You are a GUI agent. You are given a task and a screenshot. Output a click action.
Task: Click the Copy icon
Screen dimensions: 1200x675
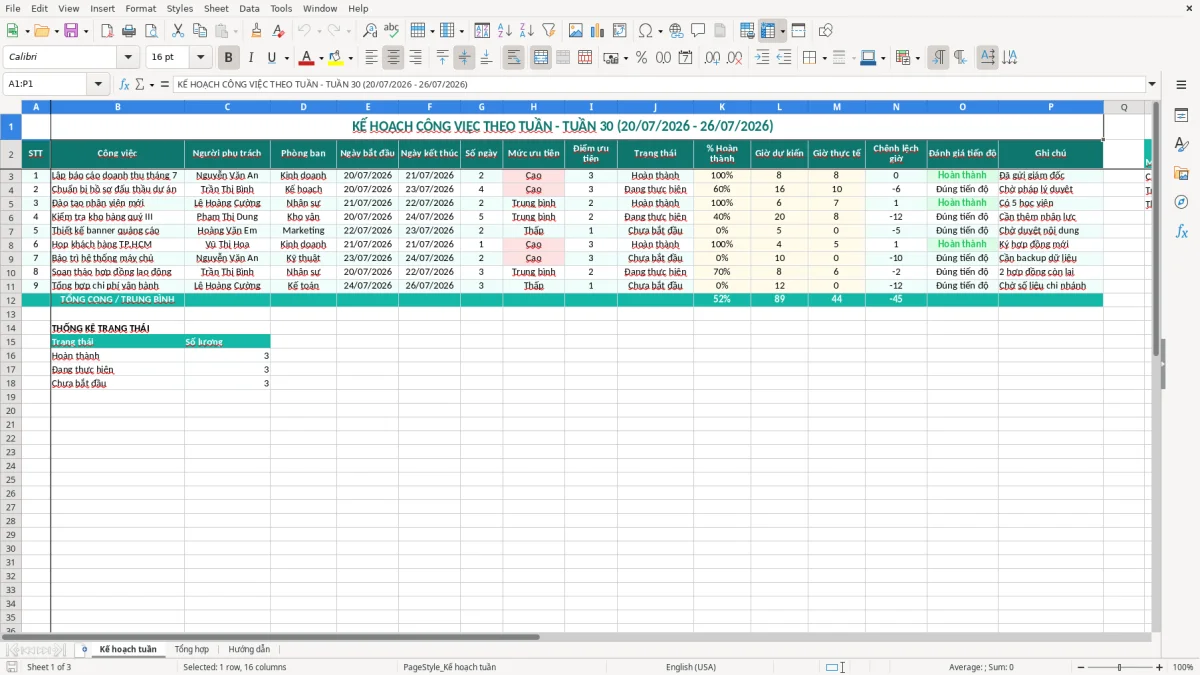coord(200,31)
